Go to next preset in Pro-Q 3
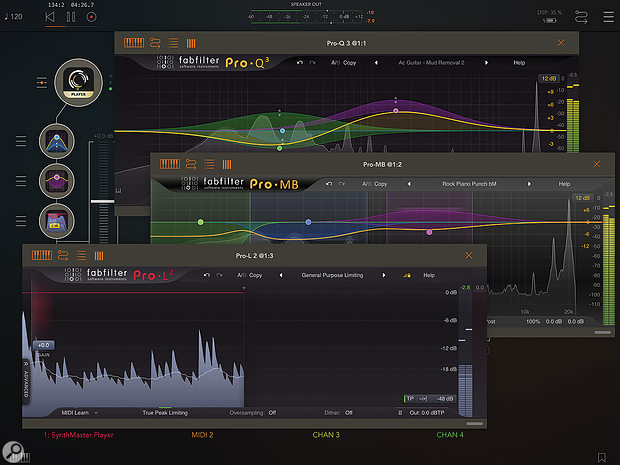This screenshot has width=620, height=465. coord(486,62)
